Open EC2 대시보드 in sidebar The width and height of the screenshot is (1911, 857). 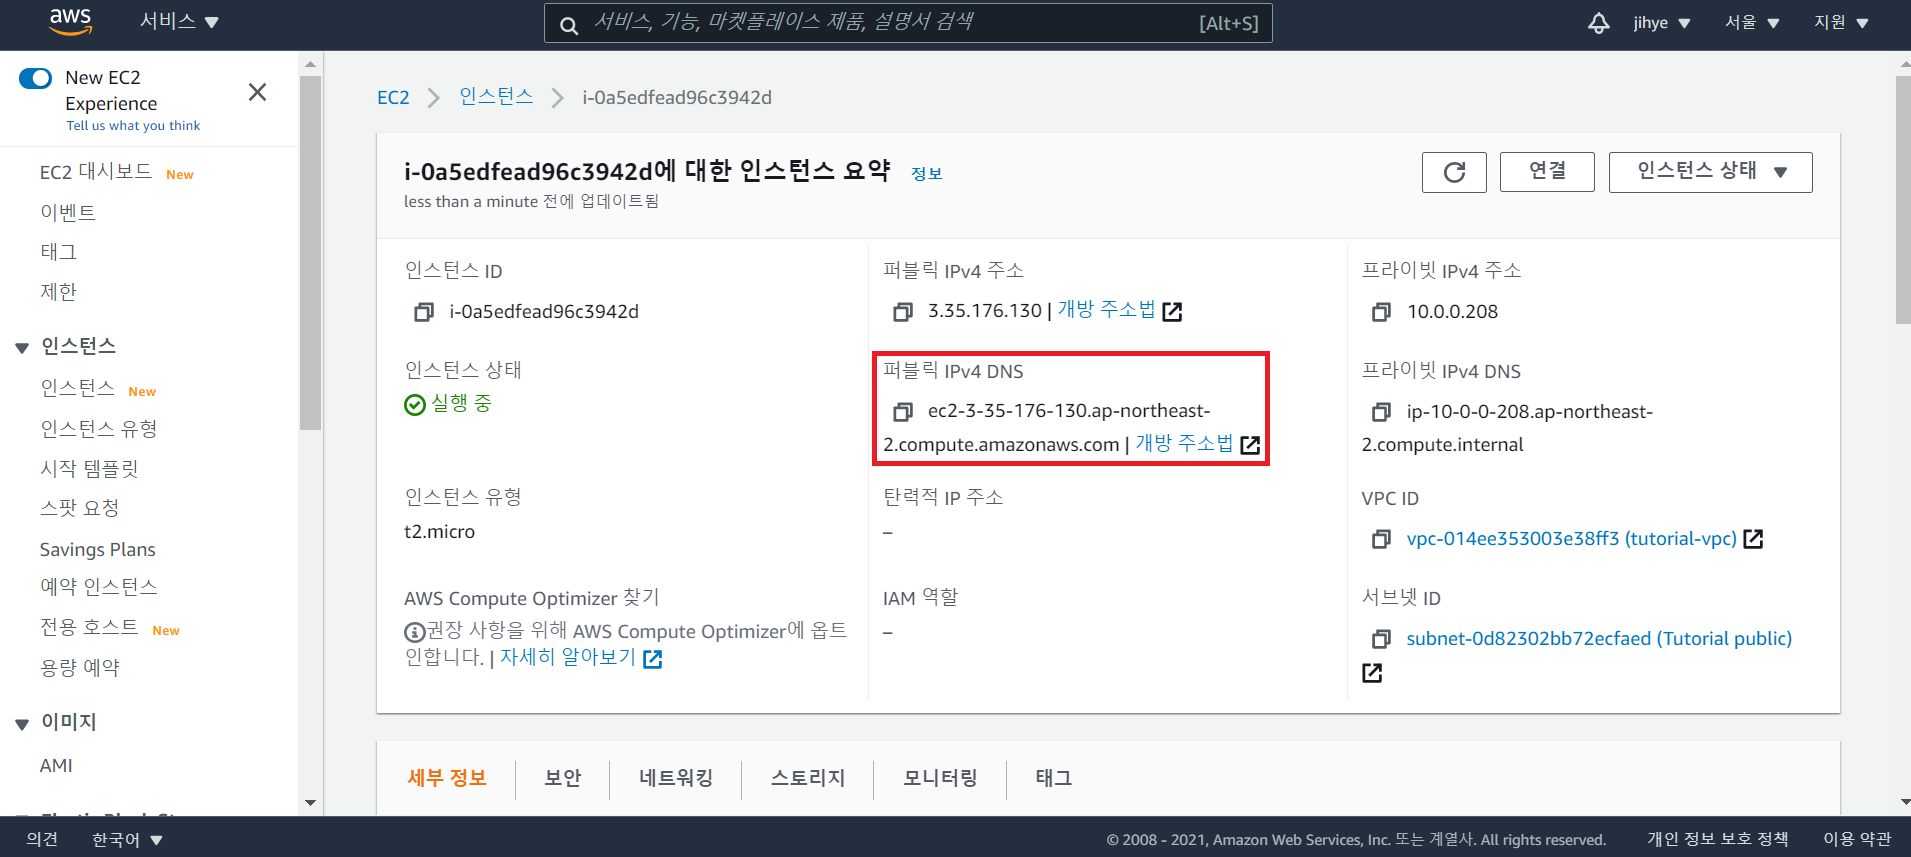tap(96, 172)
